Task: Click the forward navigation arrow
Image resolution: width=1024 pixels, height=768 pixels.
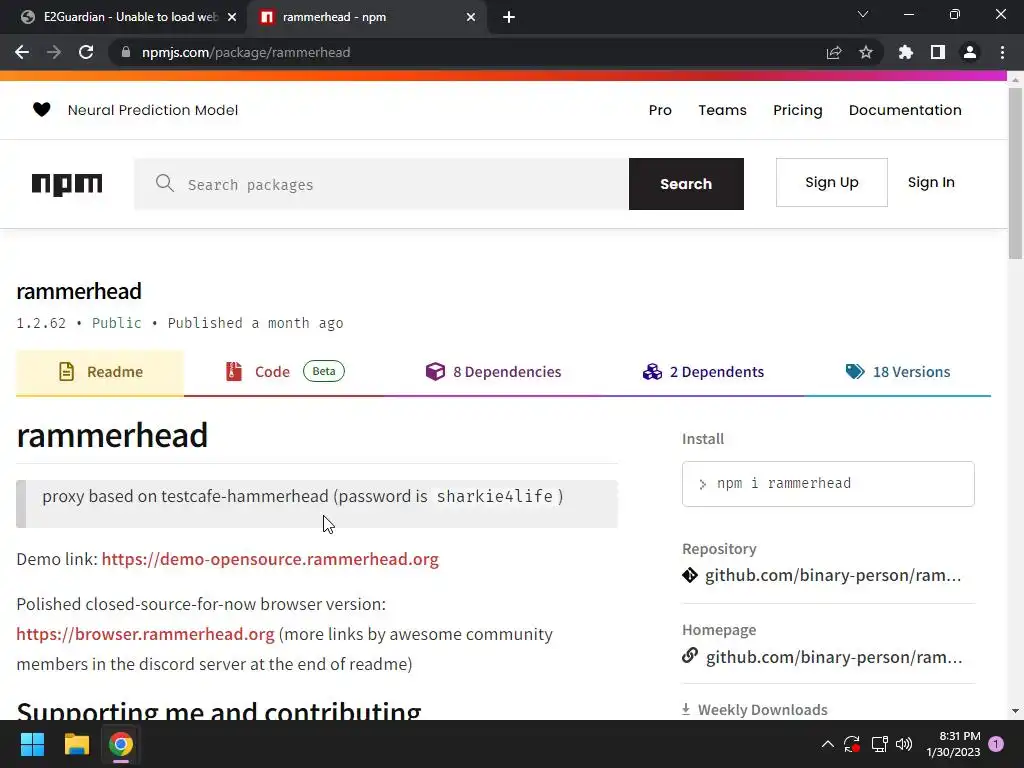Action: click(x=54, y=52)
